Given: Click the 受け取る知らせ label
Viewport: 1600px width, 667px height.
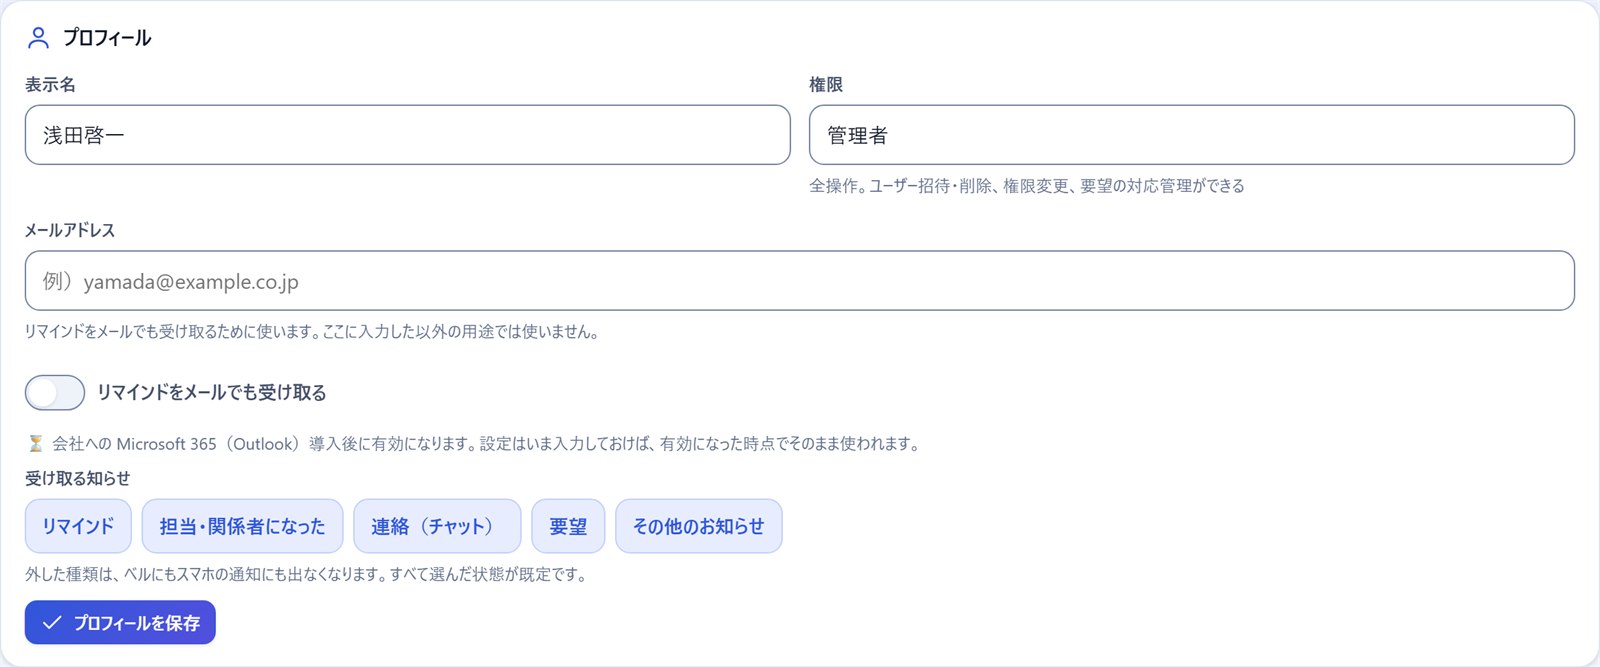Looking at the screenshot, I should (x=77, y=478).
